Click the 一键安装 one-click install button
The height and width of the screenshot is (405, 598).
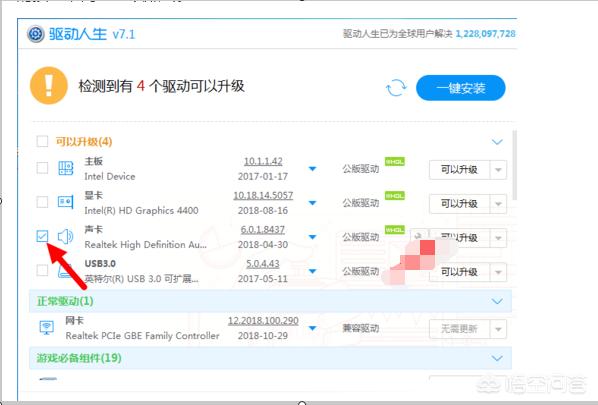click(461, 88)
